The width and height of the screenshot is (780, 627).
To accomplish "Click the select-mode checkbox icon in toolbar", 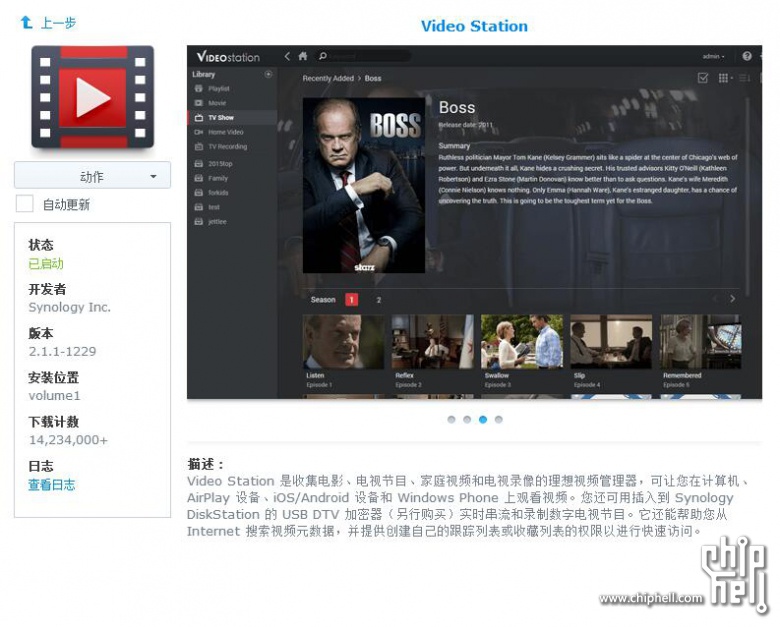I will pyautogui.click(x=703, y=78).
